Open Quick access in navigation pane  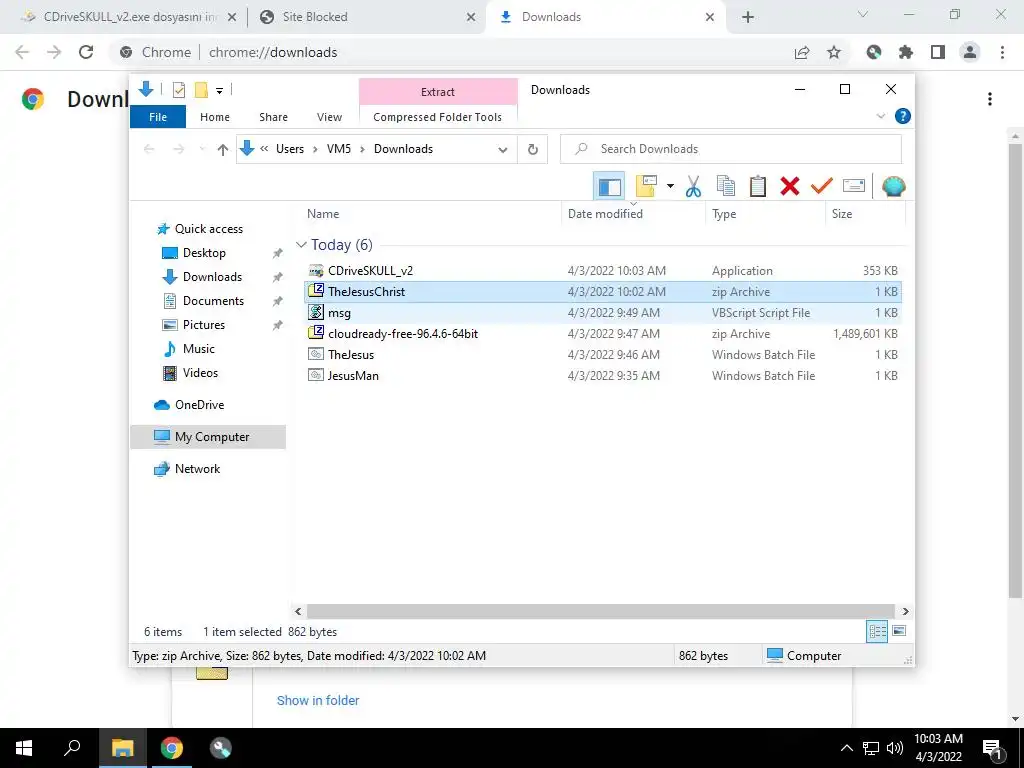[x=208, y=229]
